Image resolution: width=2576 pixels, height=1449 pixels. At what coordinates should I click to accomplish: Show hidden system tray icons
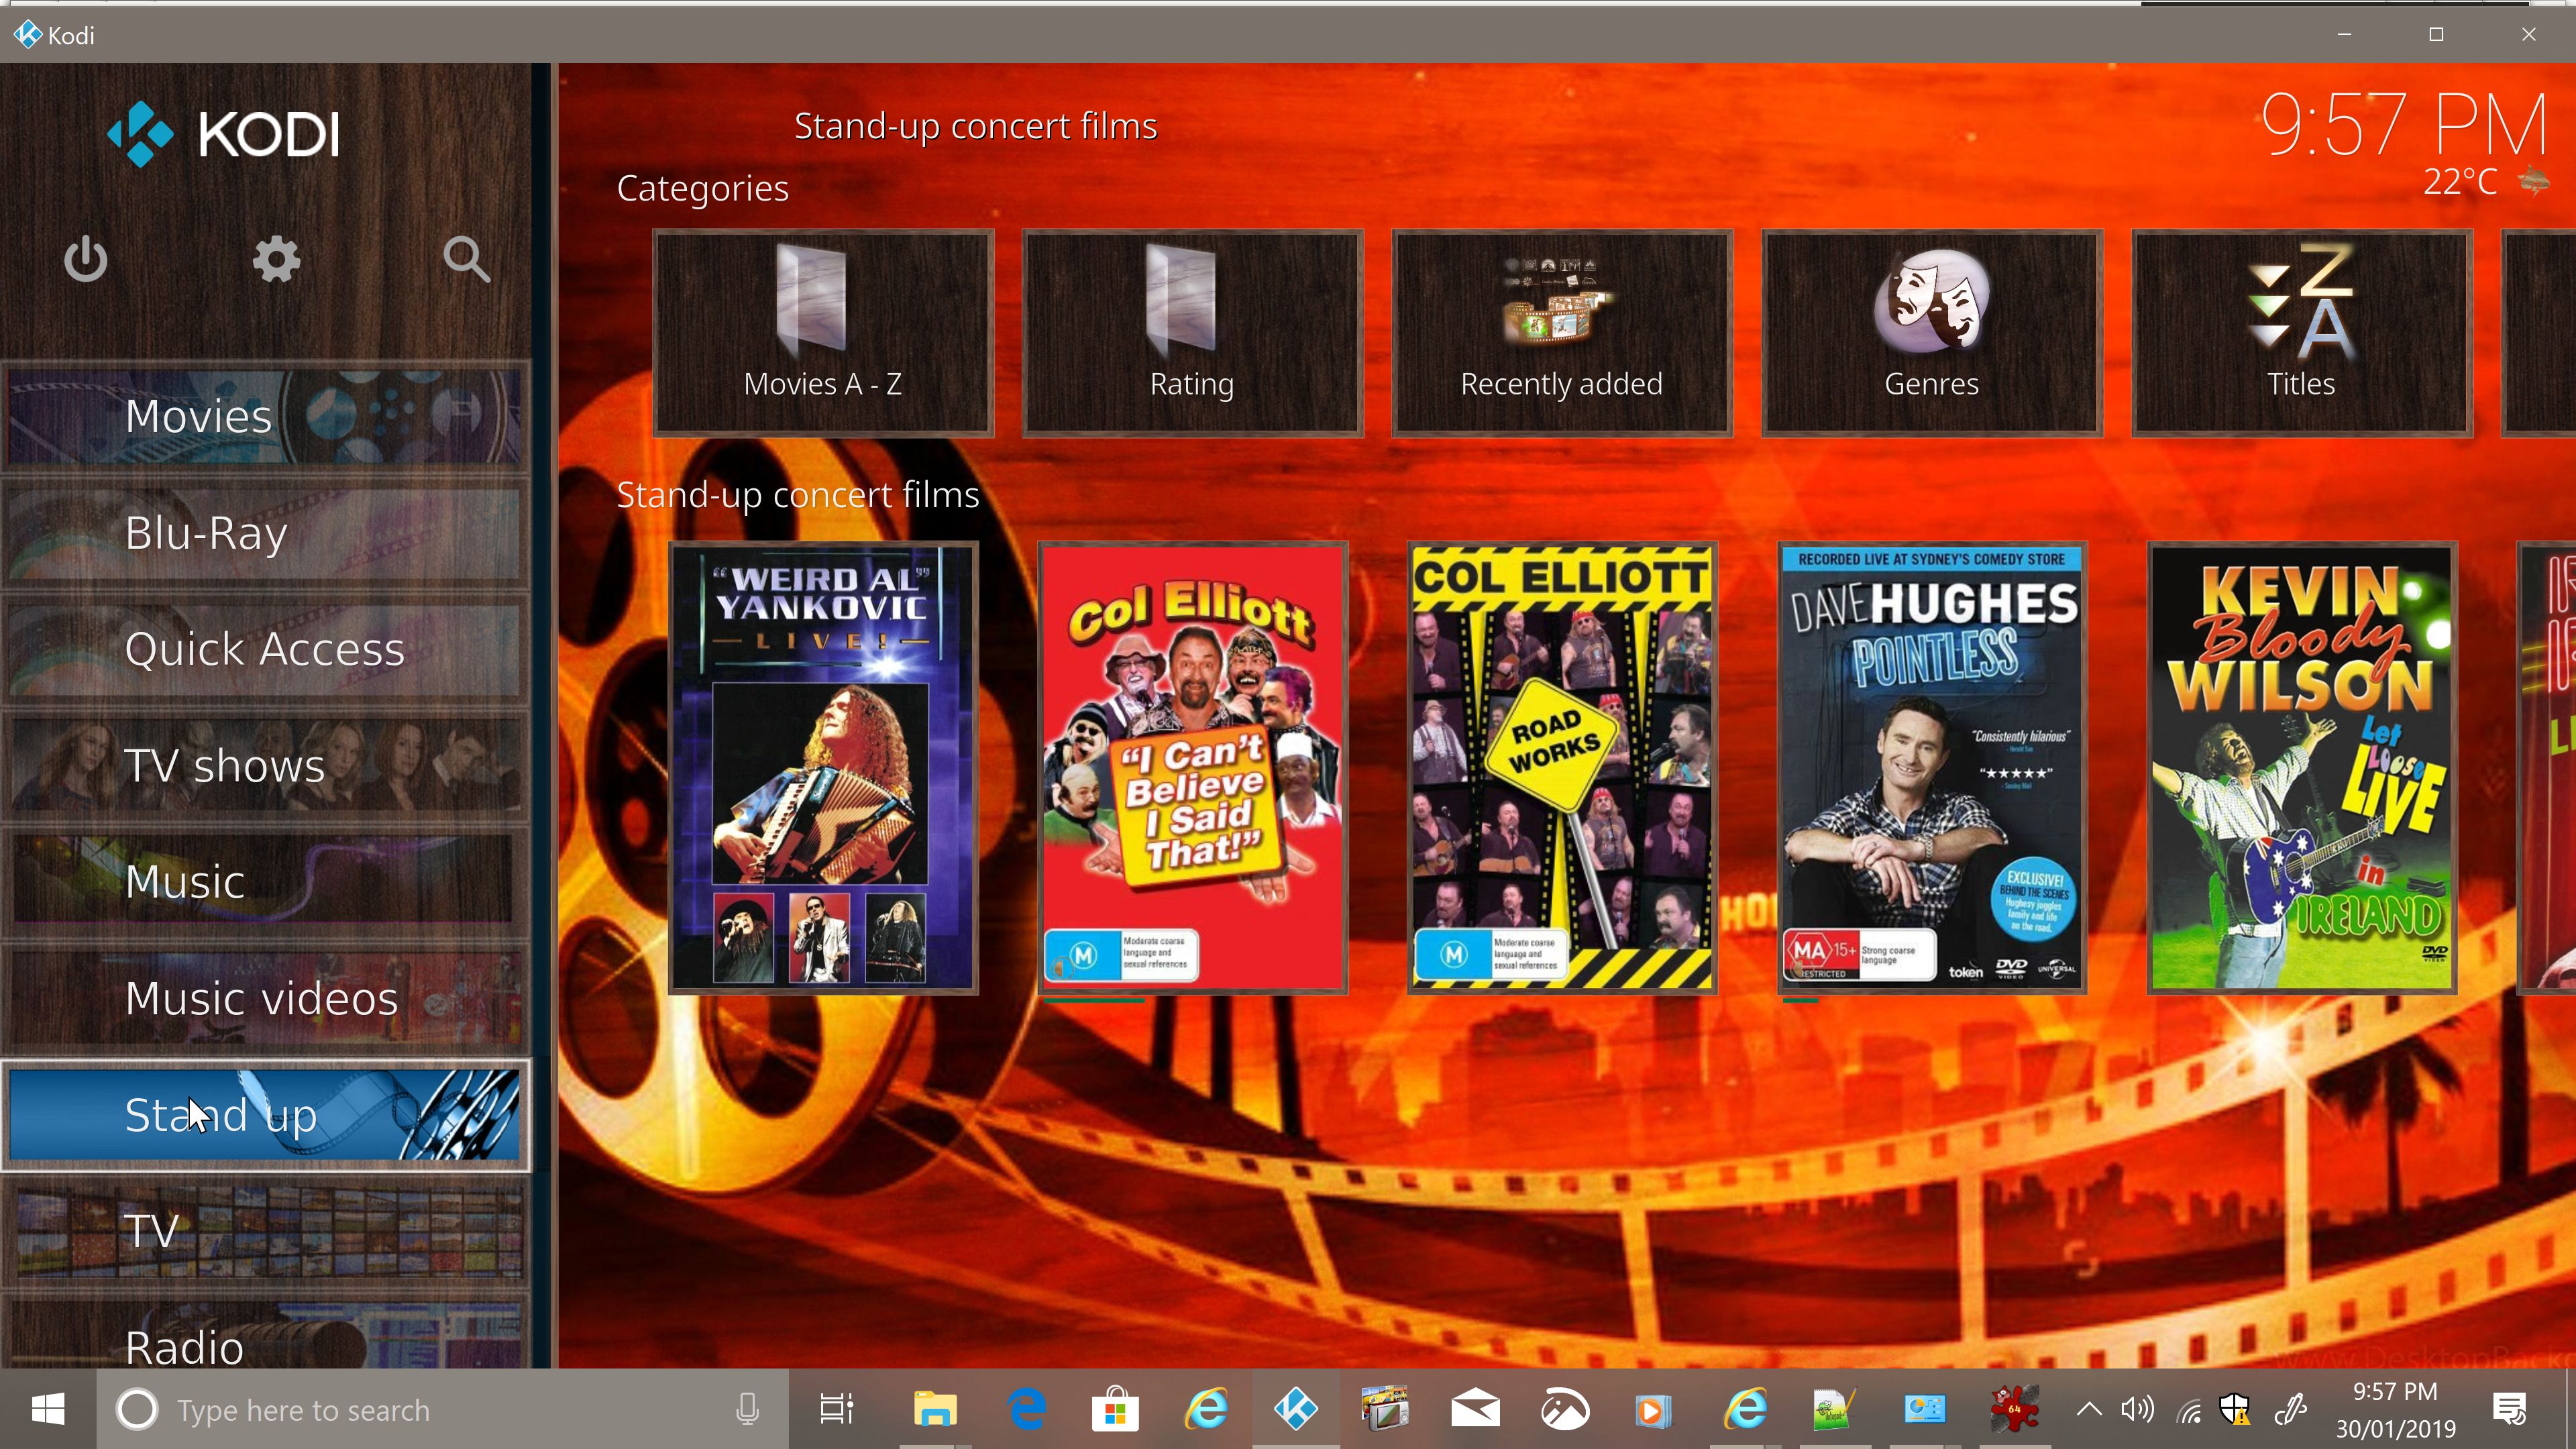pos(2089,1410)
